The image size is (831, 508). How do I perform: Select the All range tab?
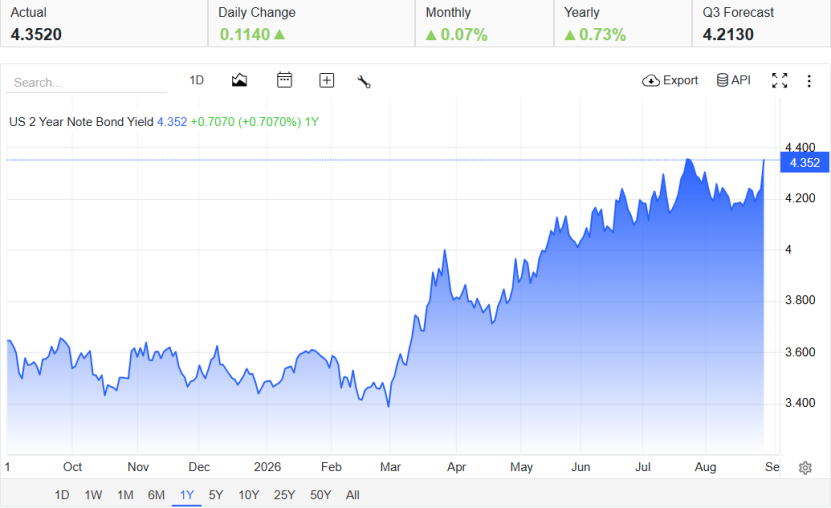tap(352, 495)
